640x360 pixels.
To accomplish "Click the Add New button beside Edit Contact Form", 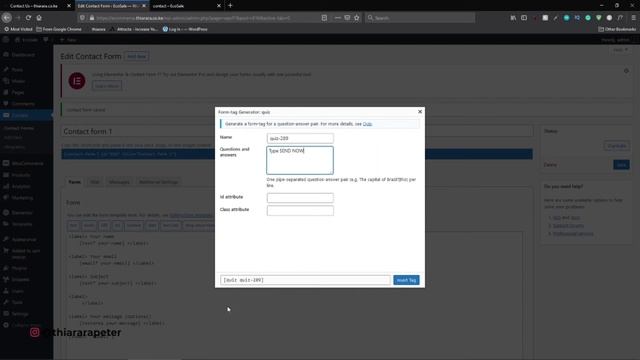I will pyautogui.click(x=136, y=56).
